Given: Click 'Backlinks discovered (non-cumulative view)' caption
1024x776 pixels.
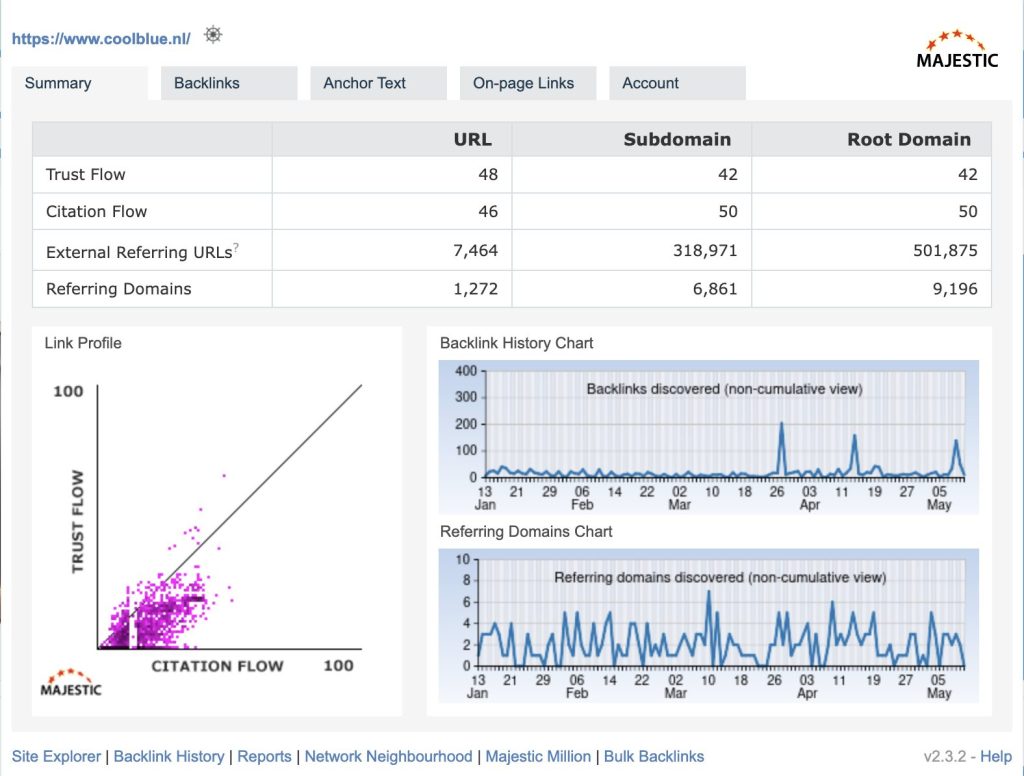Looking at the screenshot, I should click(724, 389).
